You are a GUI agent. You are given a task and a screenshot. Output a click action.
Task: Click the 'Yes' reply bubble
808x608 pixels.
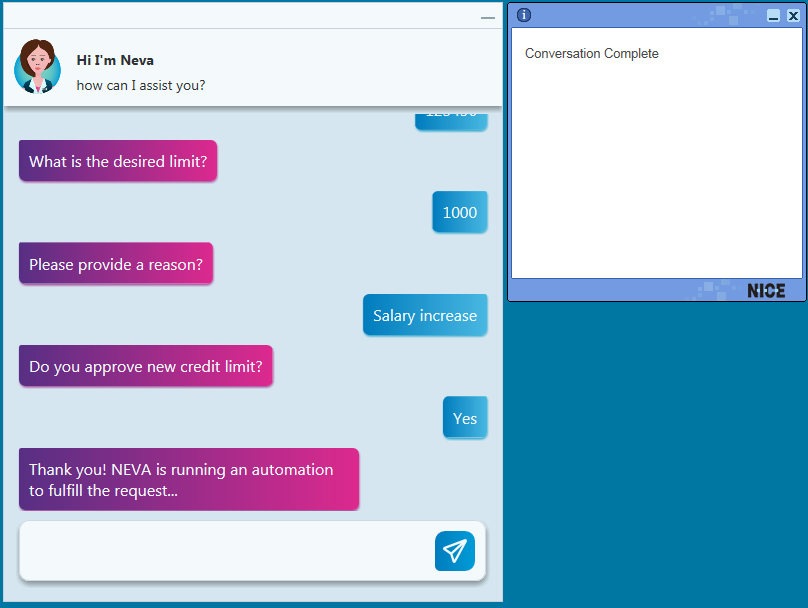465,418
